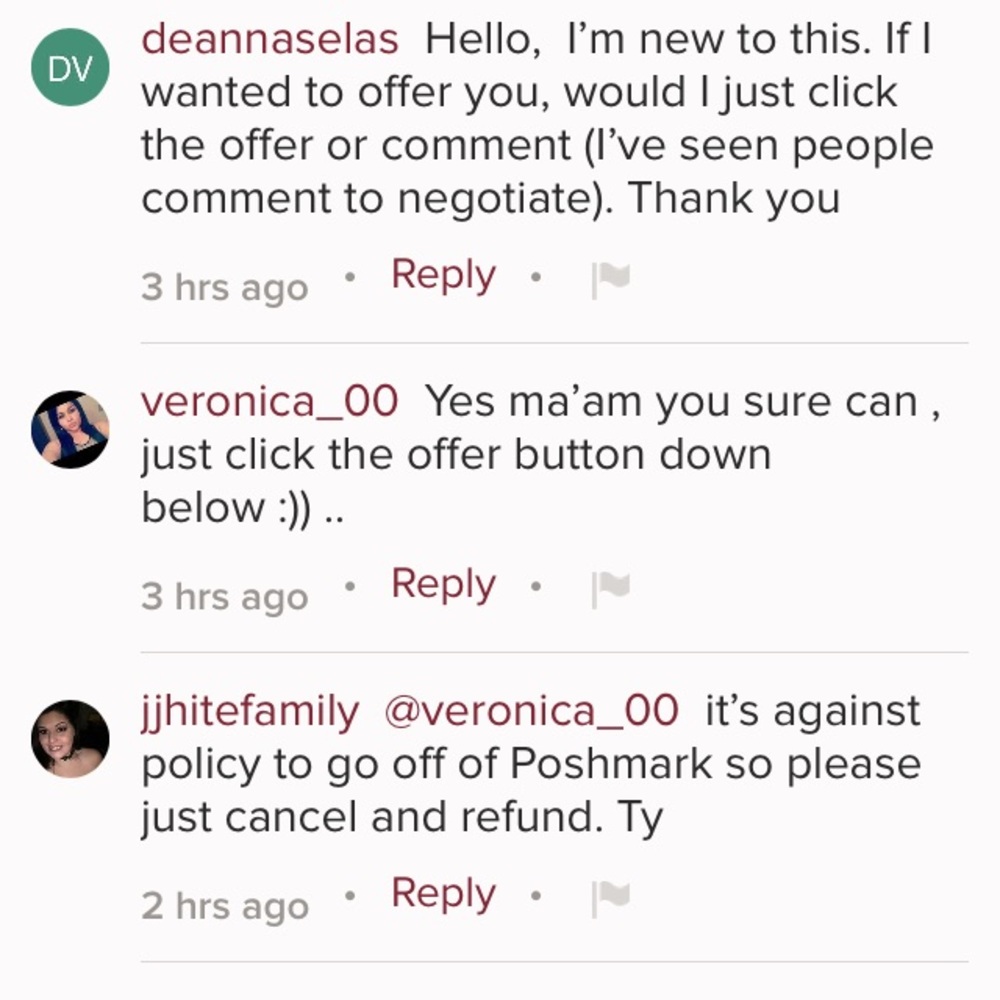Viewport: 1000px width, 1000px height.
Task: Tap jjhitefamily's profile photo
Action: pos(70,739)
